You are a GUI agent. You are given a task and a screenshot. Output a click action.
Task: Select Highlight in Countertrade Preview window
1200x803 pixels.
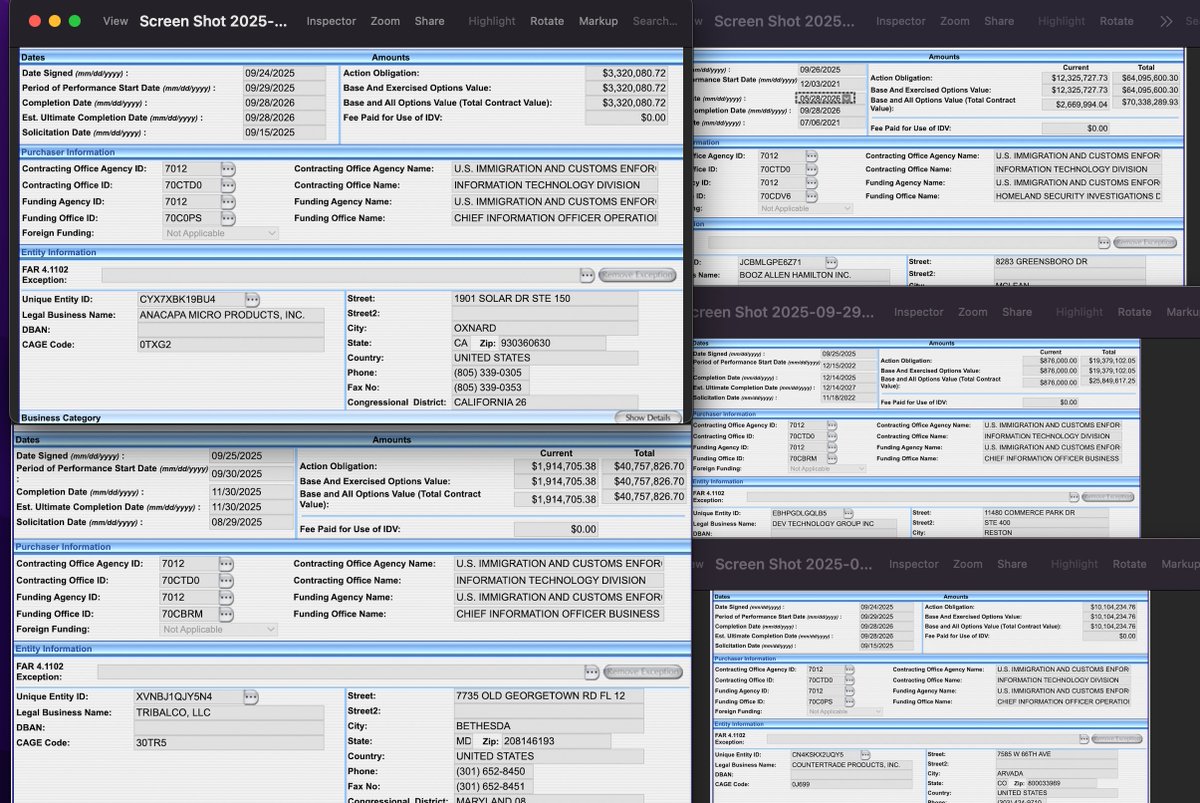coord(1075,564)
